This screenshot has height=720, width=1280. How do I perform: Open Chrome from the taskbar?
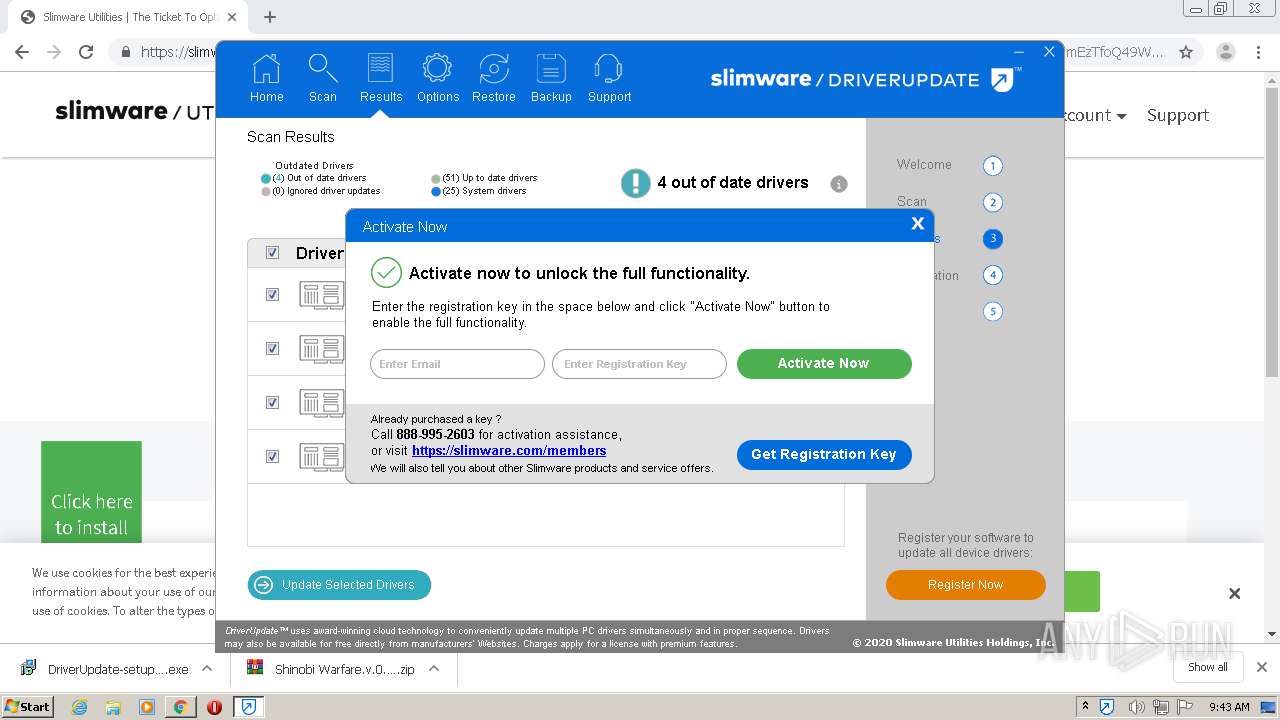click(x=180, y=707)
